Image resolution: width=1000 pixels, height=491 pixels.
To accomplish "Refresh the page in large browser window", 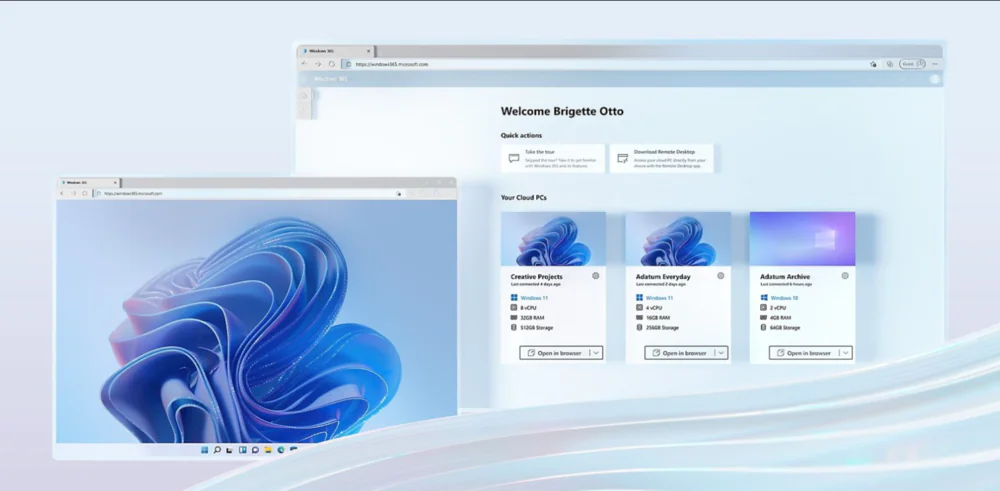I will 332,64.
